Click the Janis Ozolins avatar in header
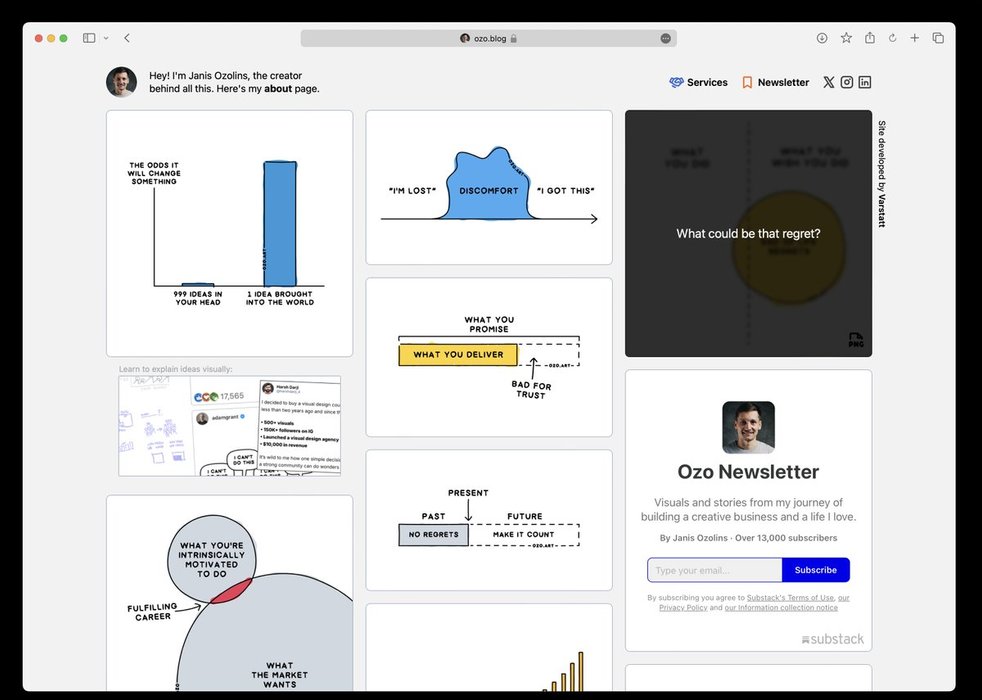 click(121, 82)
